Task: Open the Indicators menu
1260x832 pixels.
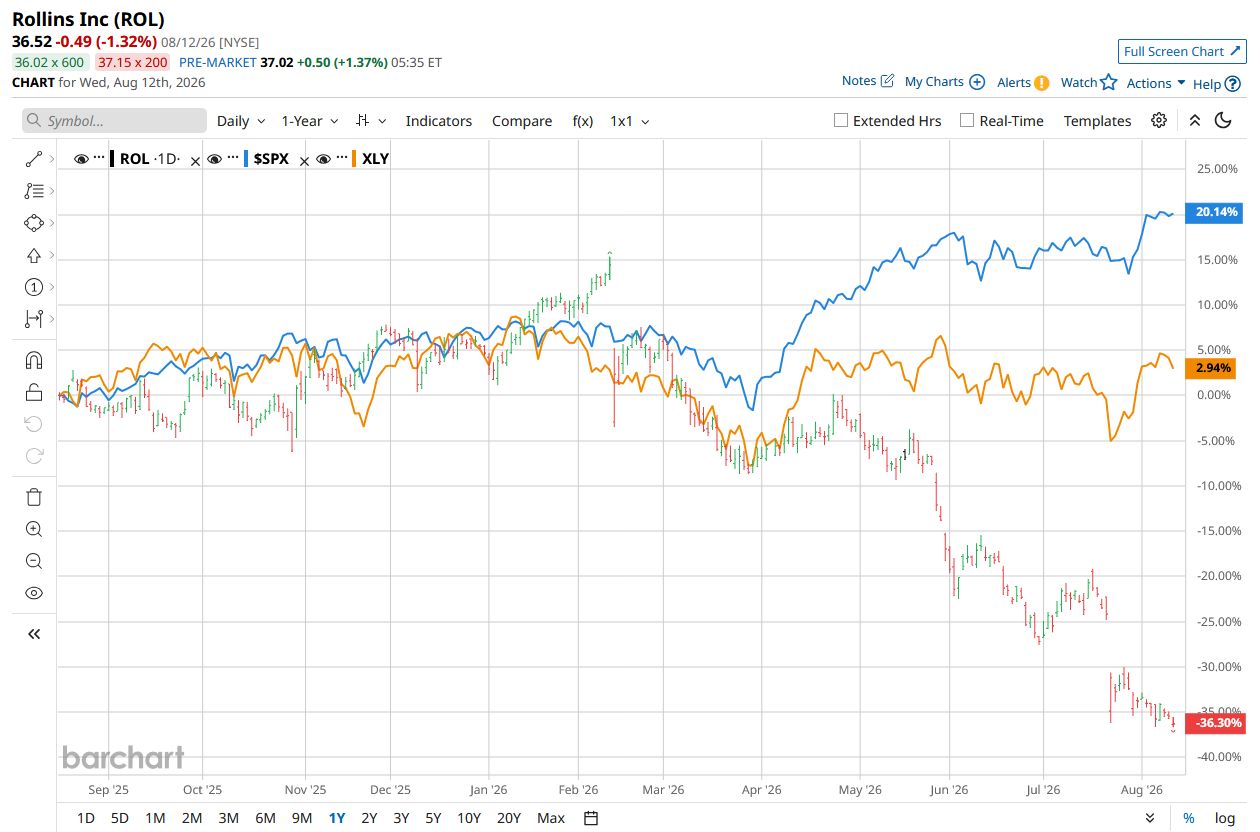Action: [439, 120]
